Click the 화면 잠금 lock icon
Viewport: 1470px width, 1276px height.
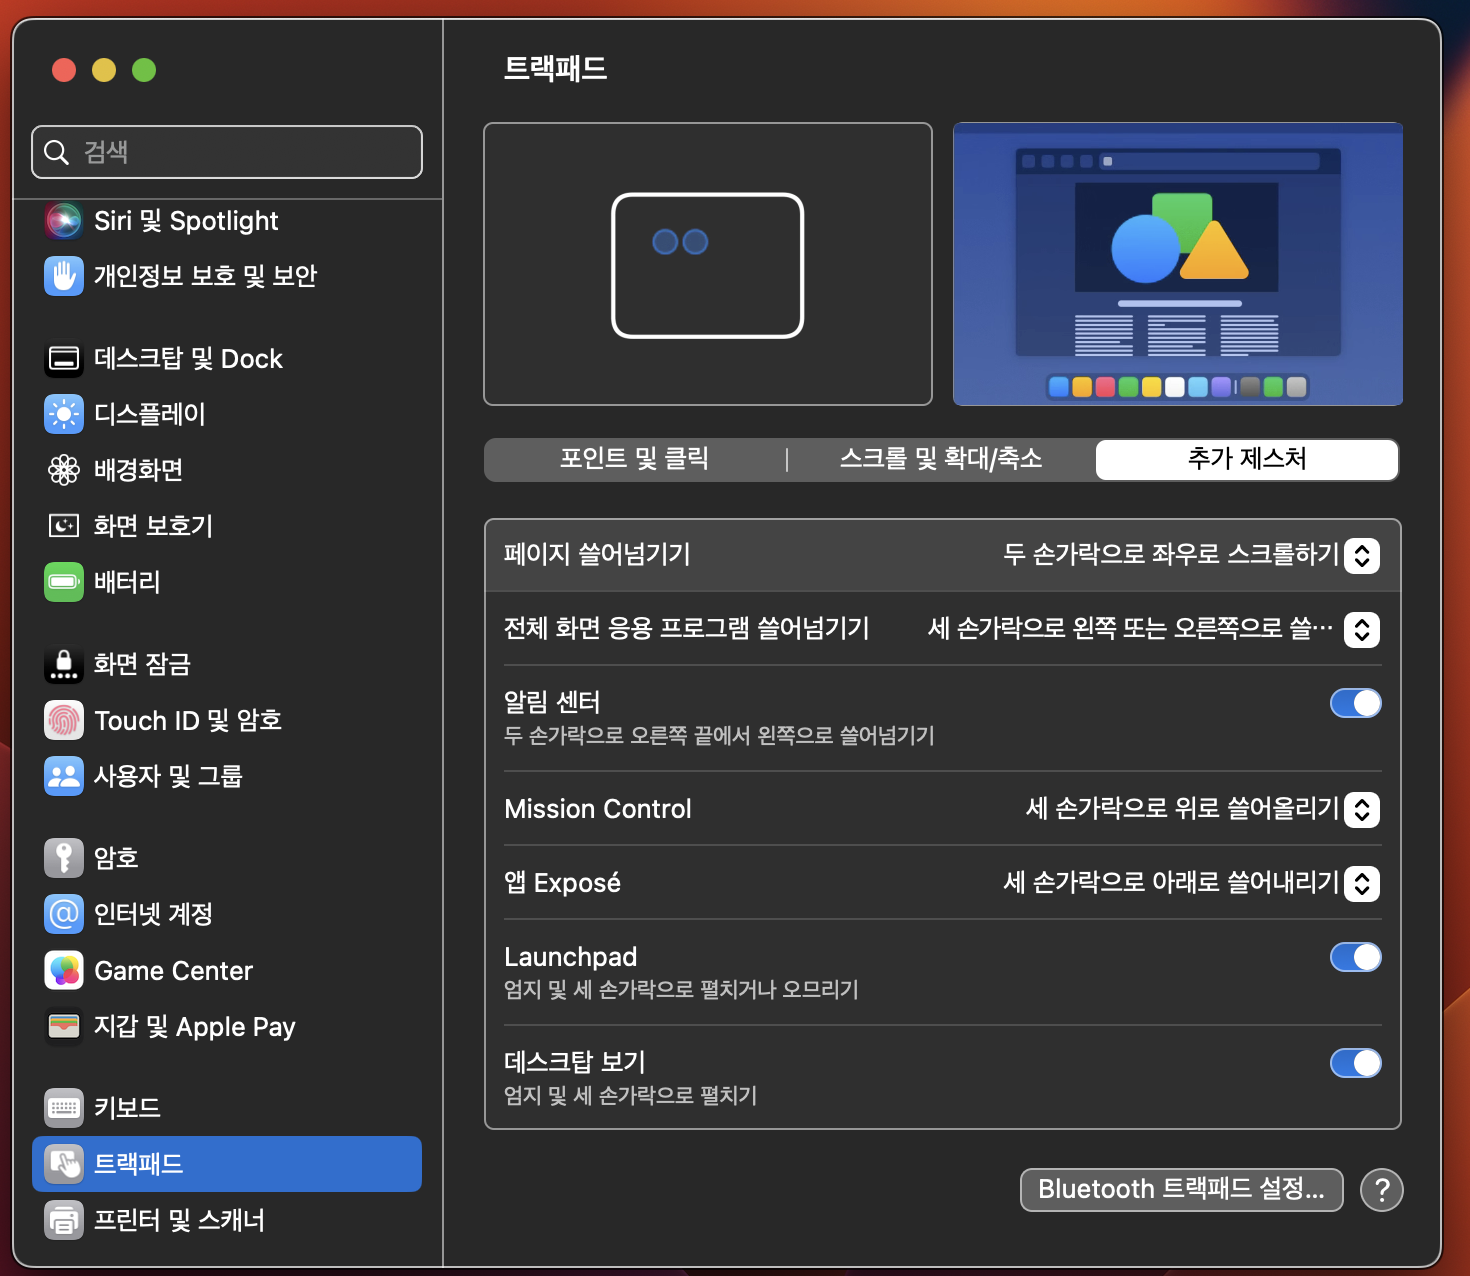pyautogui.click(x=64, y=664)
